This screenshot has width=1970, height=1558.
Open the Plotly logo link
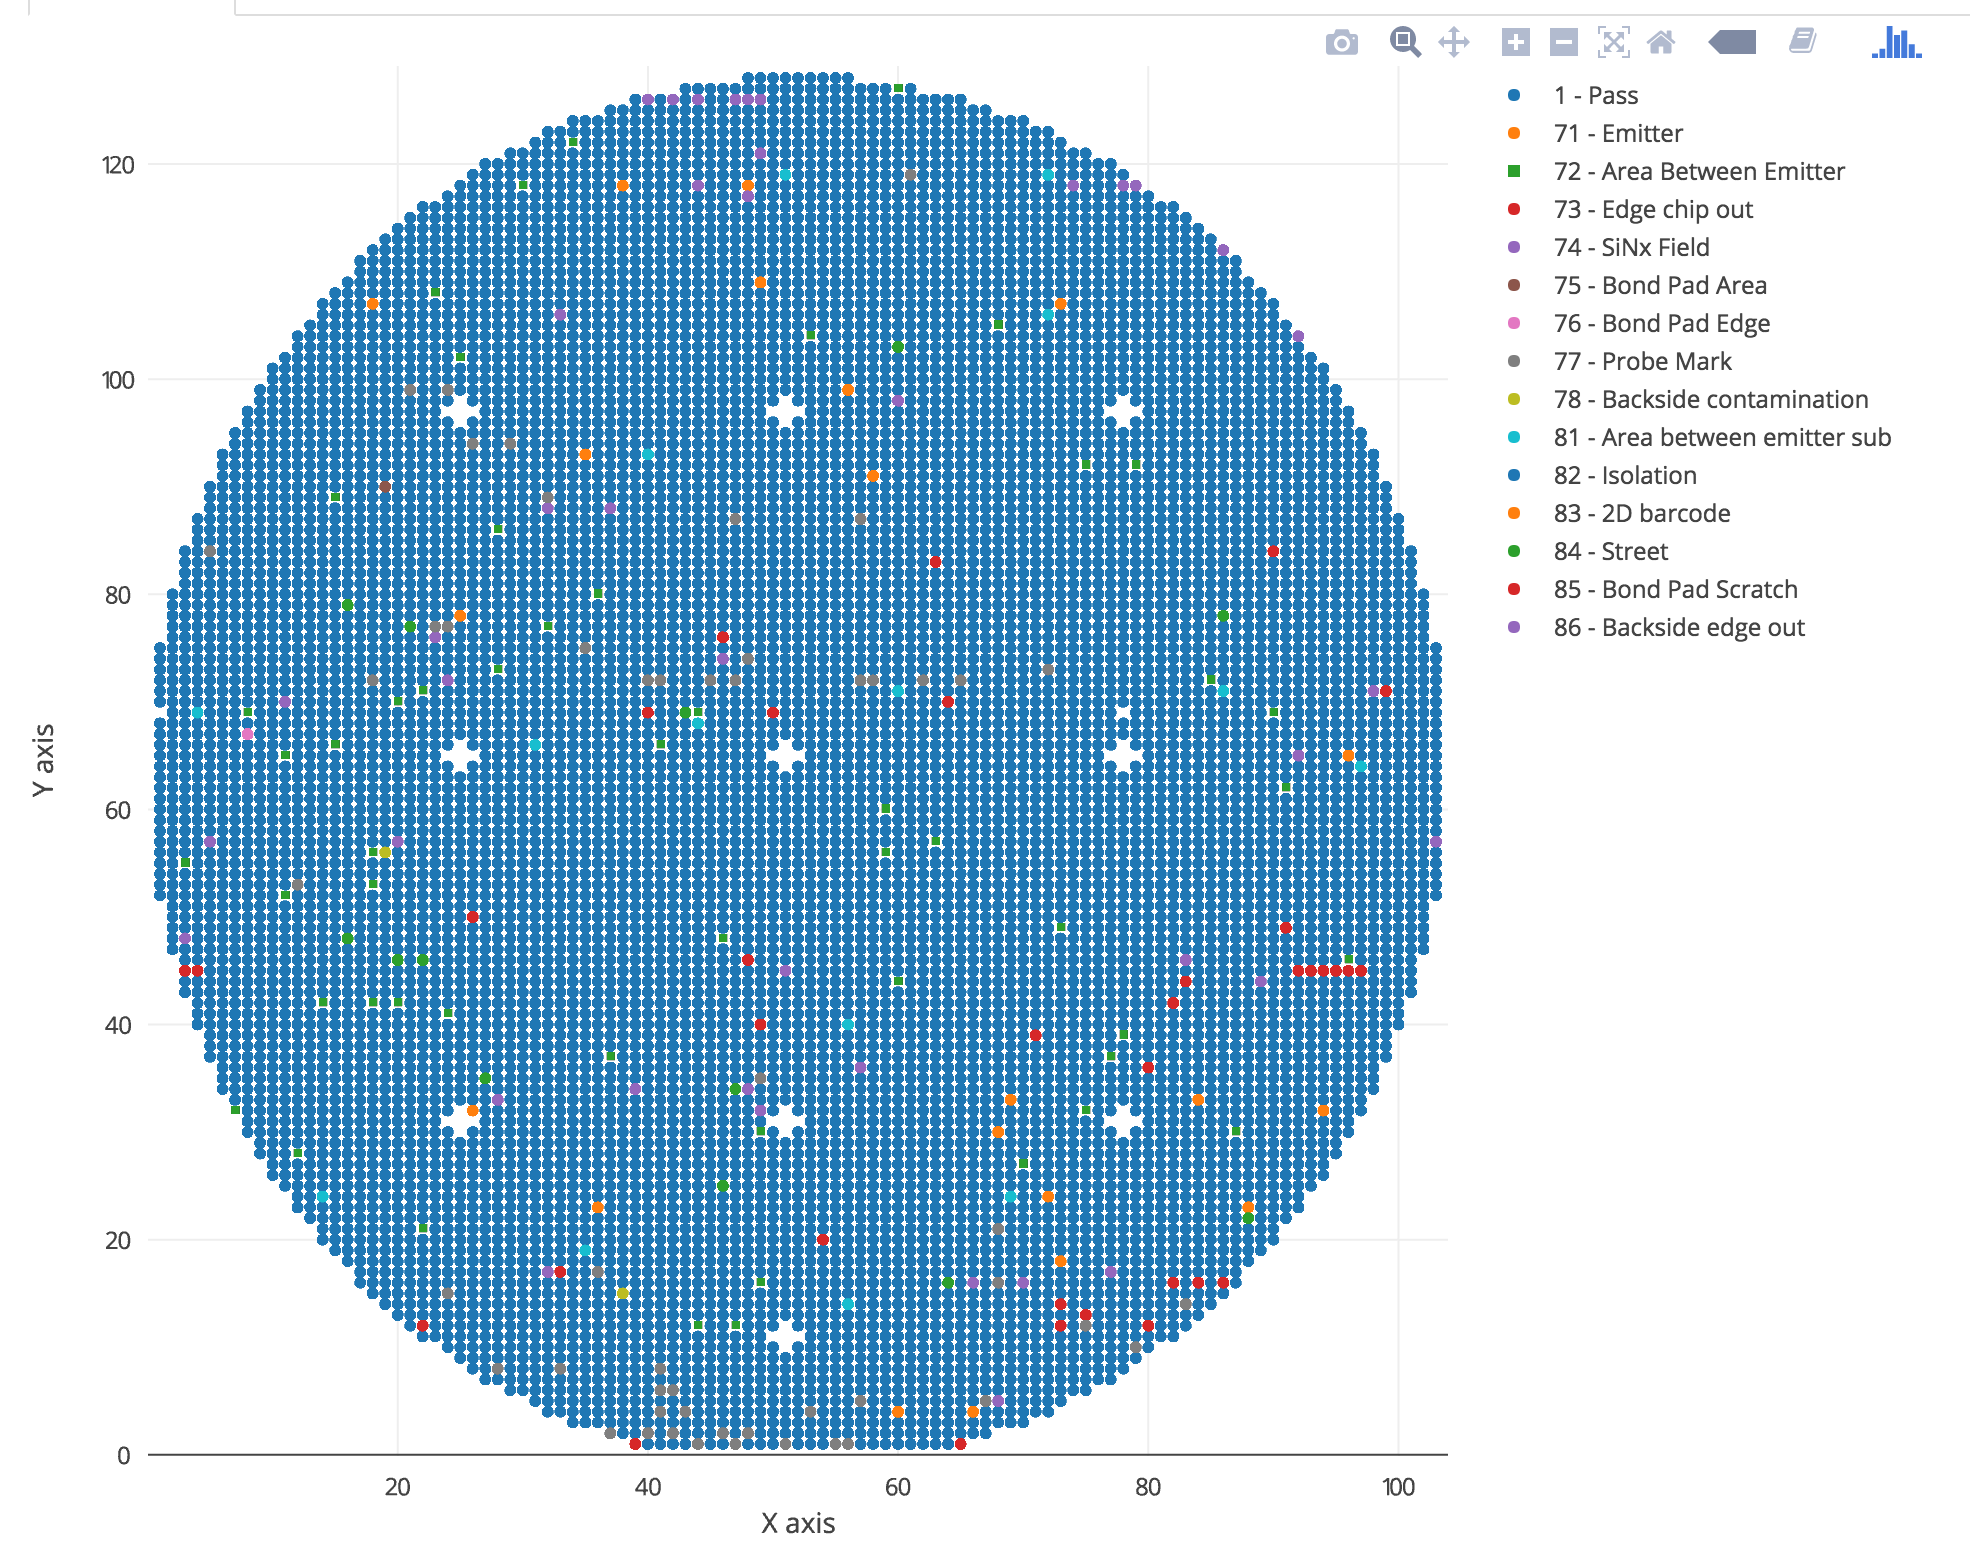pyautogui.click(x=1896, y=42)
